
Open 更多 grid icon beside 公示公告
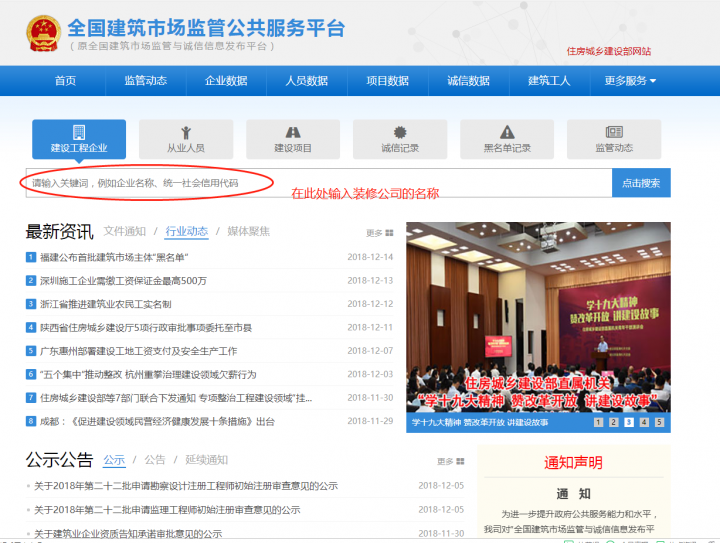pos(451,462)
